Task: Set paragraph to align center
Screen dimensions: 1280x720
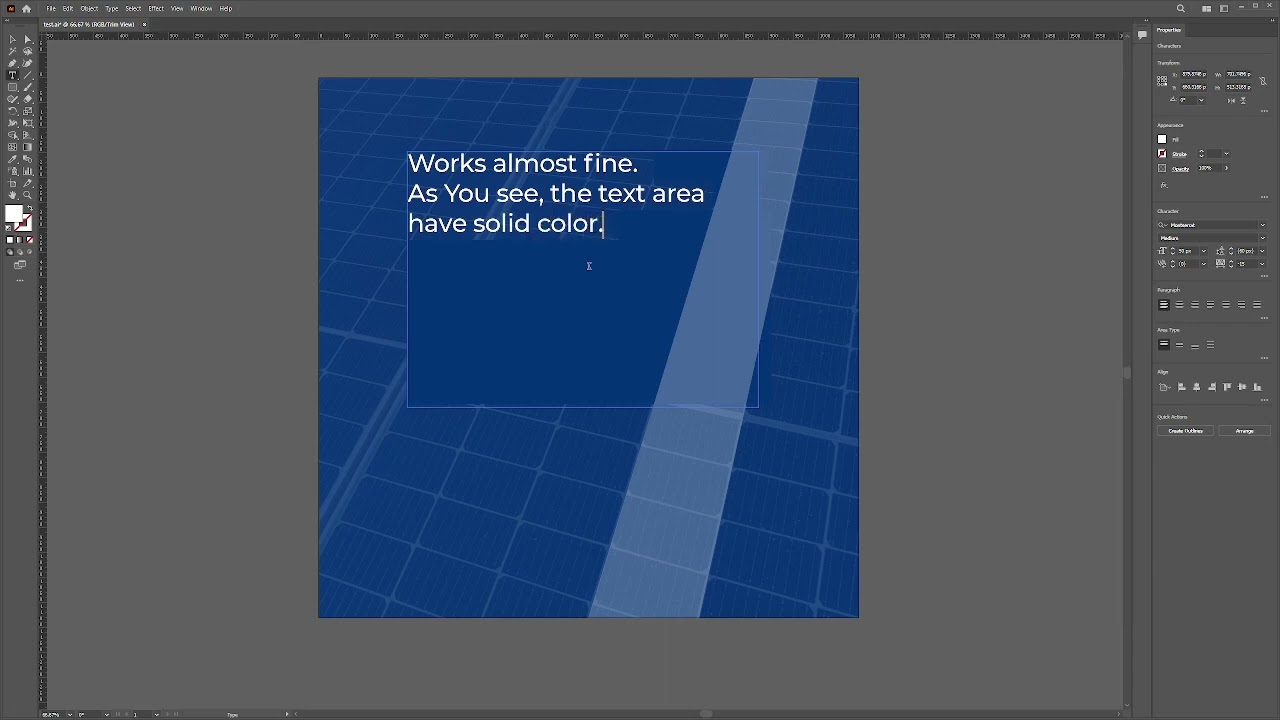Action: (x=1180, y=305)
